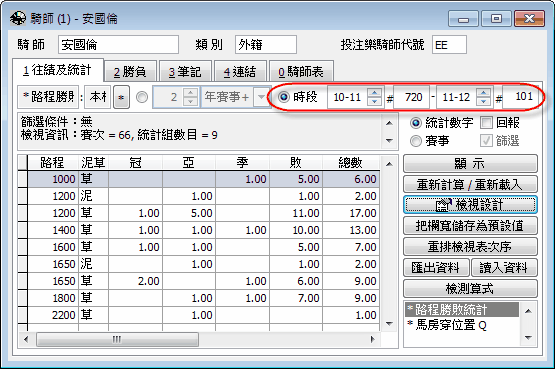Open the 4 連結 tab
Viewport: 555px width, 369px height.
tap(240, 72)
